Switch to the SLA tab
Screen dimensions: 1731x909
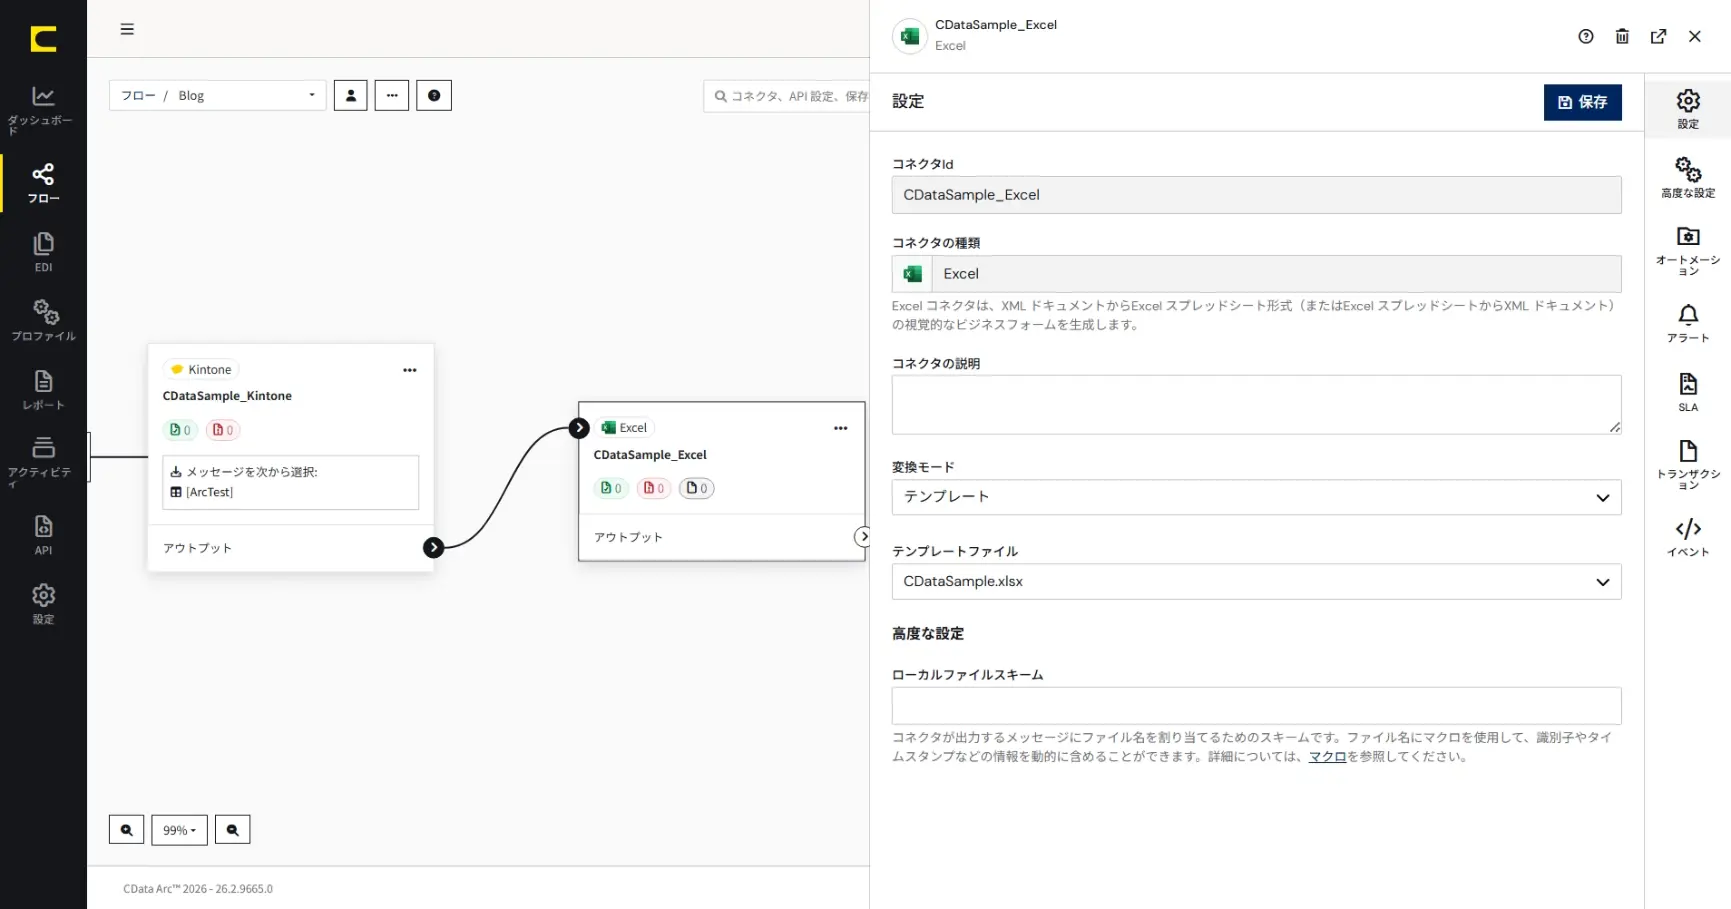[x=1688, y=392]
